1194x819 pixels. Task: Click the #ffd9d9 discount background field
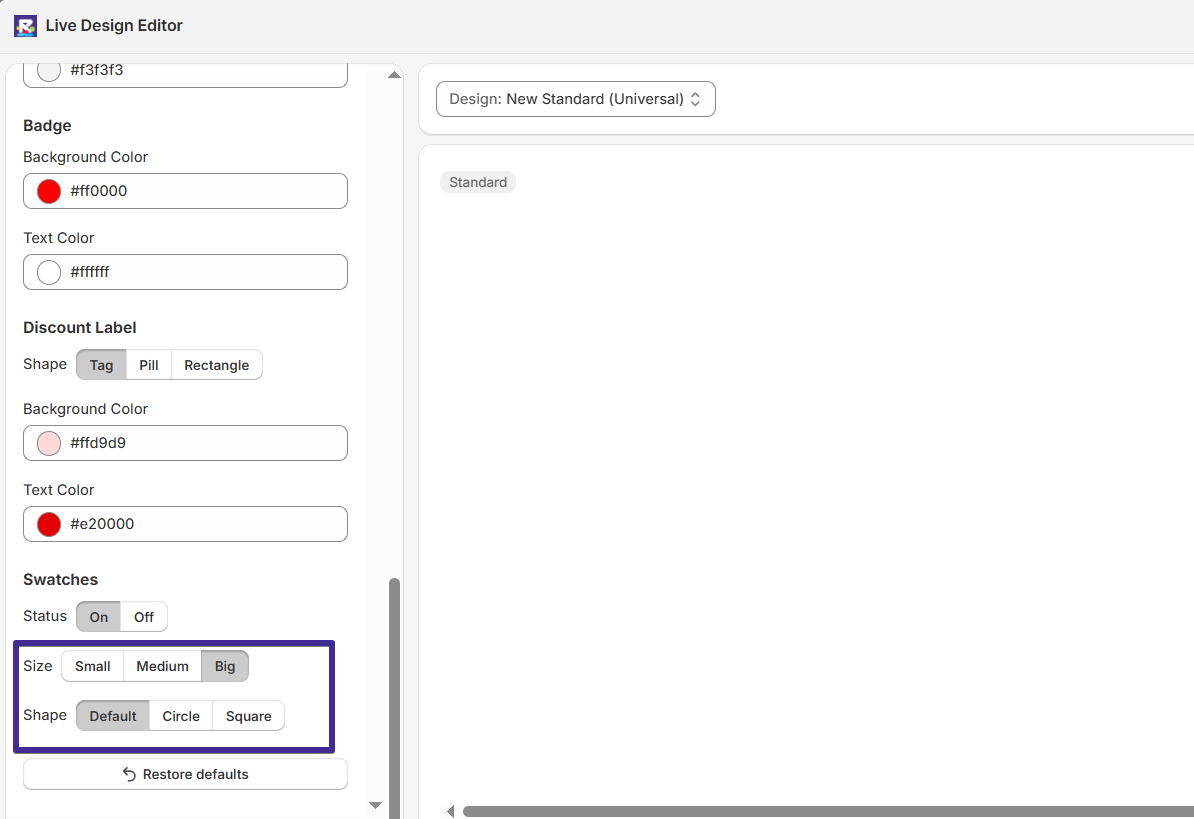click(x=186, y=443)
